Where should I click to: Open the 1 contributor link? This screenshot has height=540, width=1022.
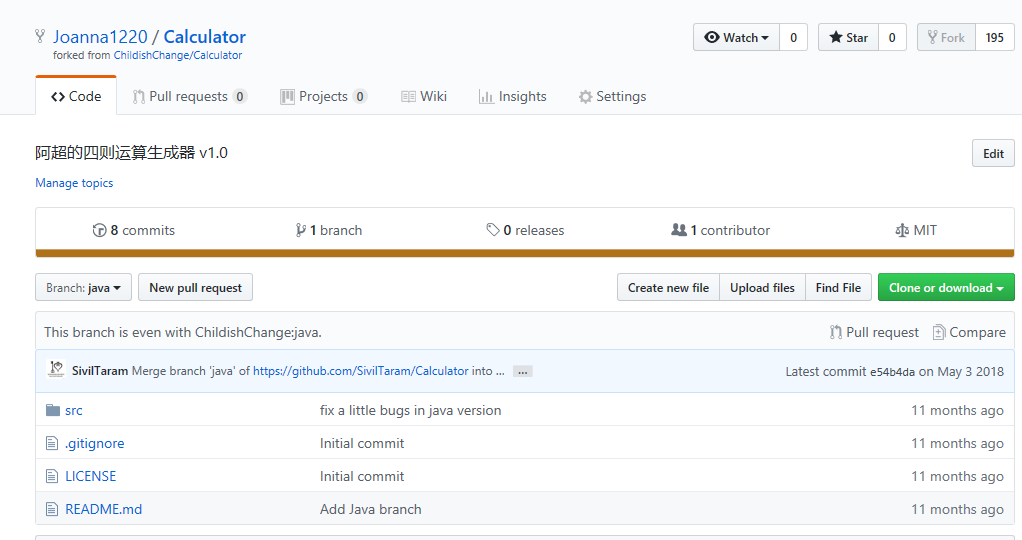[721, 230]
